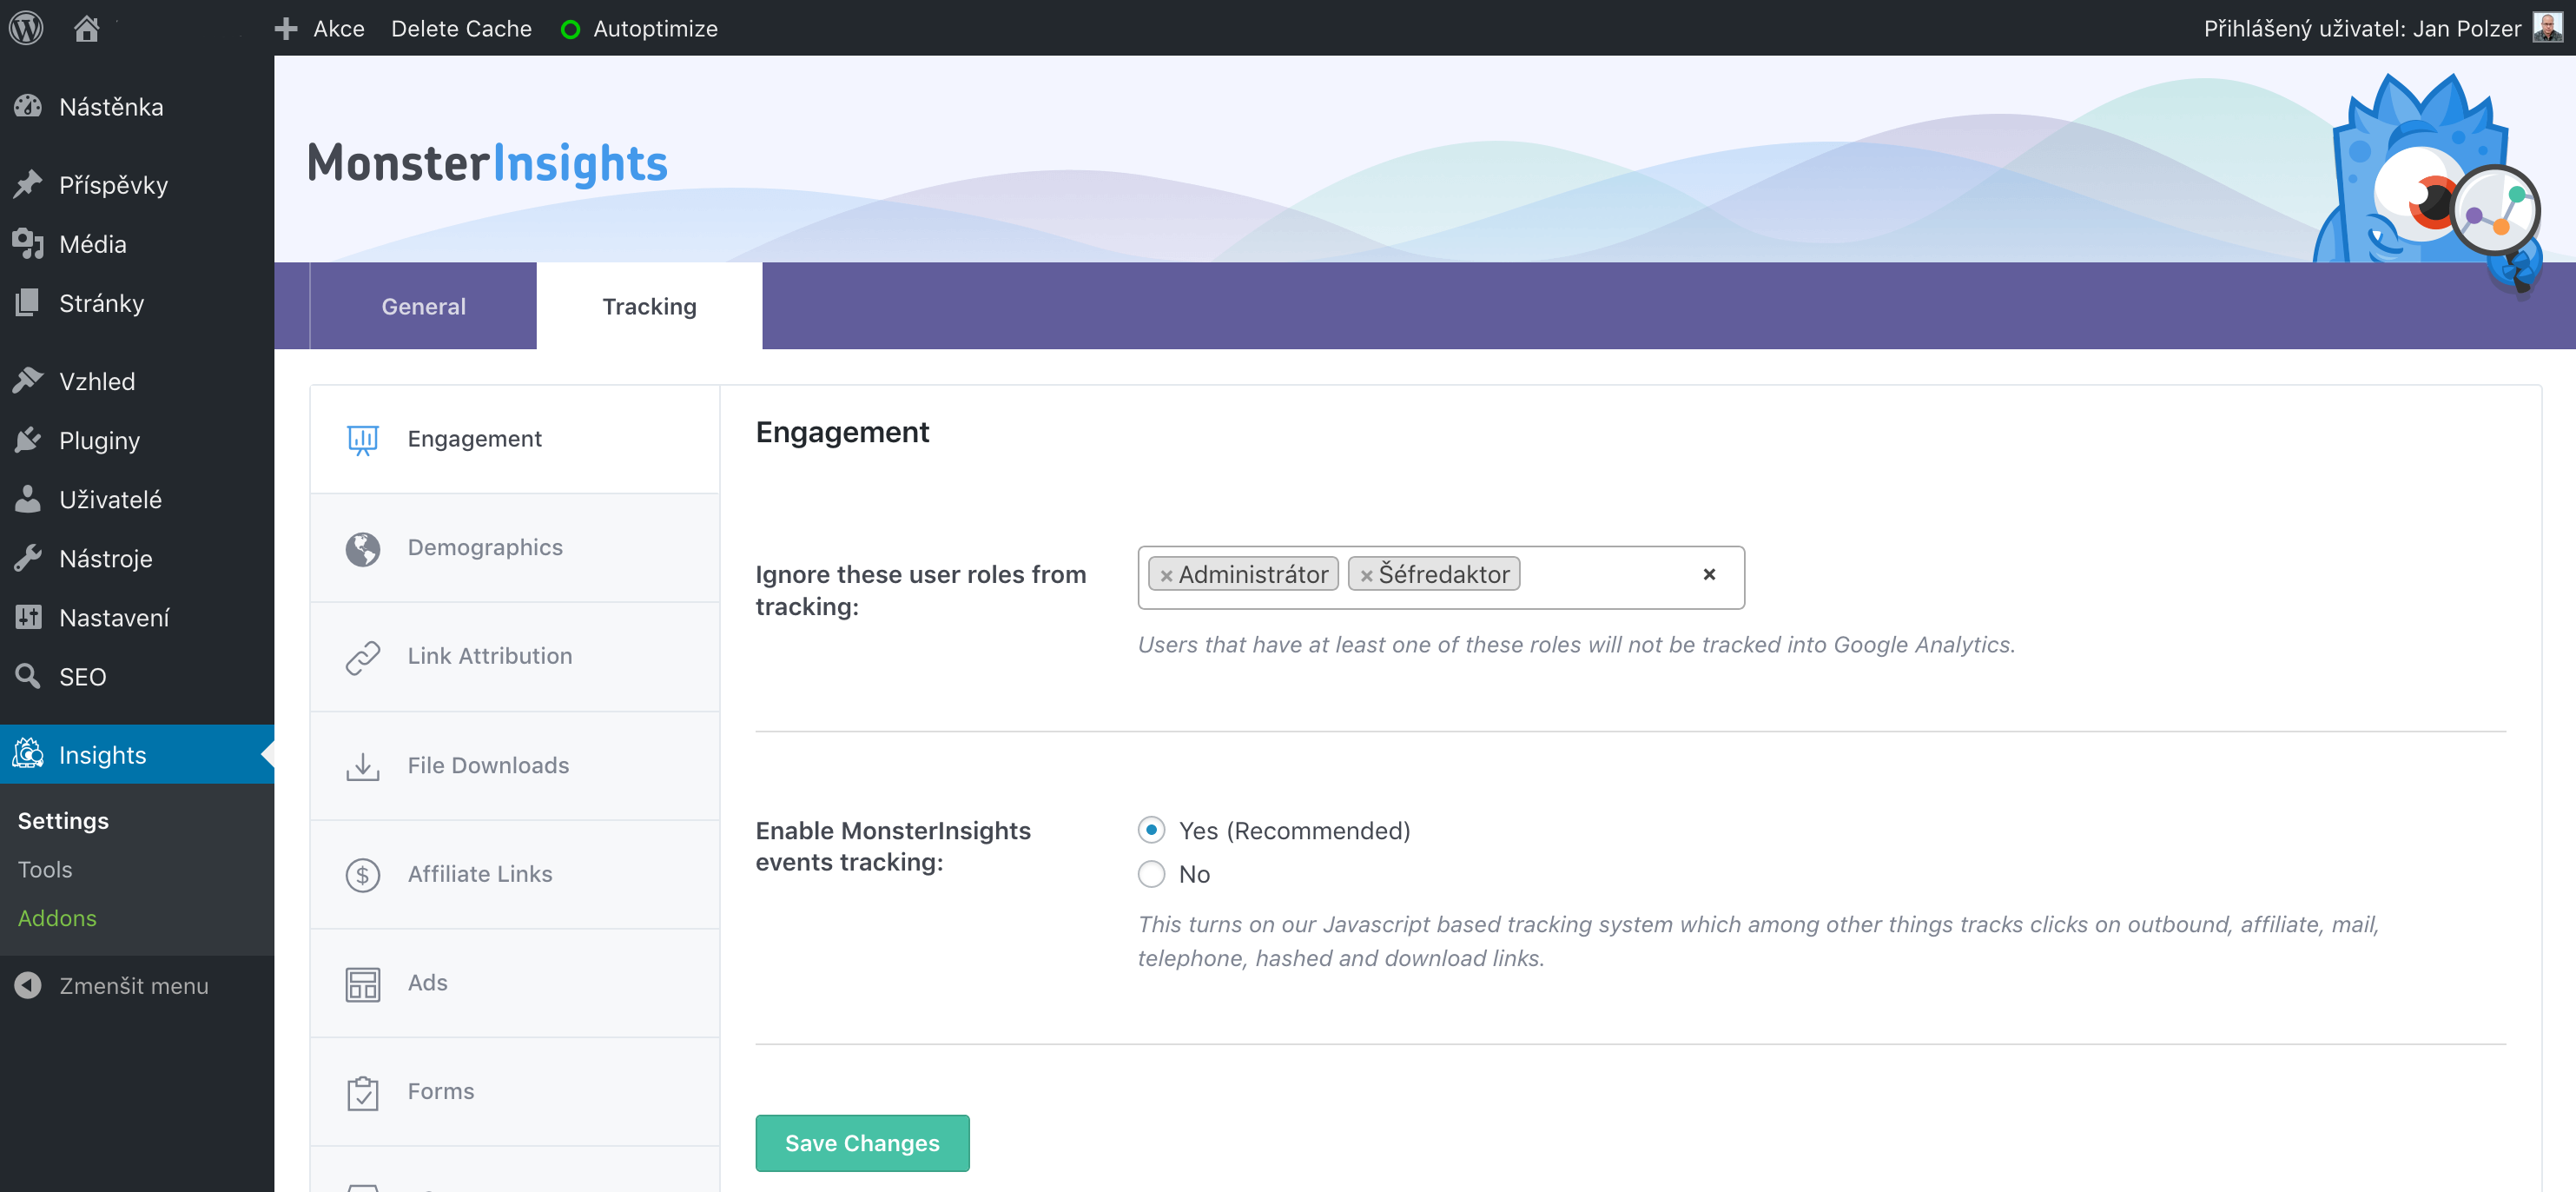The height and width of the screenshot is (1192, 2576).
Task: Open the Demographics settings section
Action: (515, 548)
